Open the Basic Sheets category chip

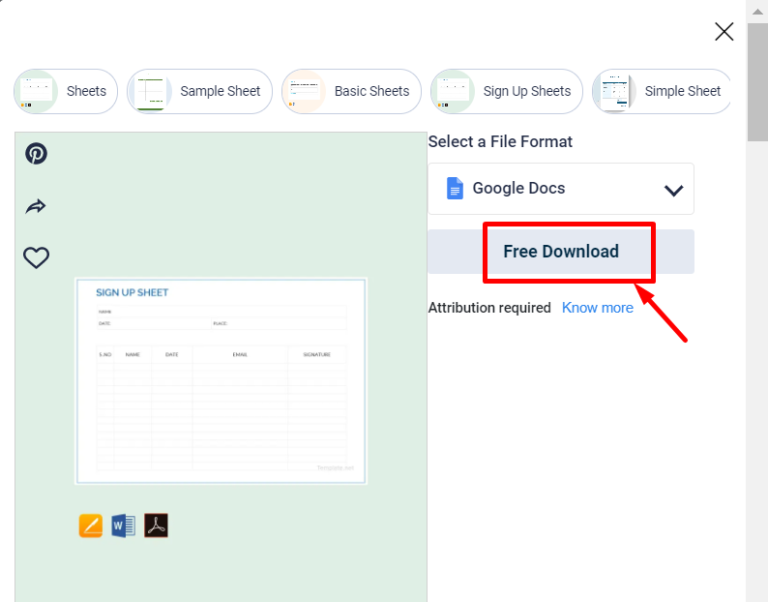[351, 91]
